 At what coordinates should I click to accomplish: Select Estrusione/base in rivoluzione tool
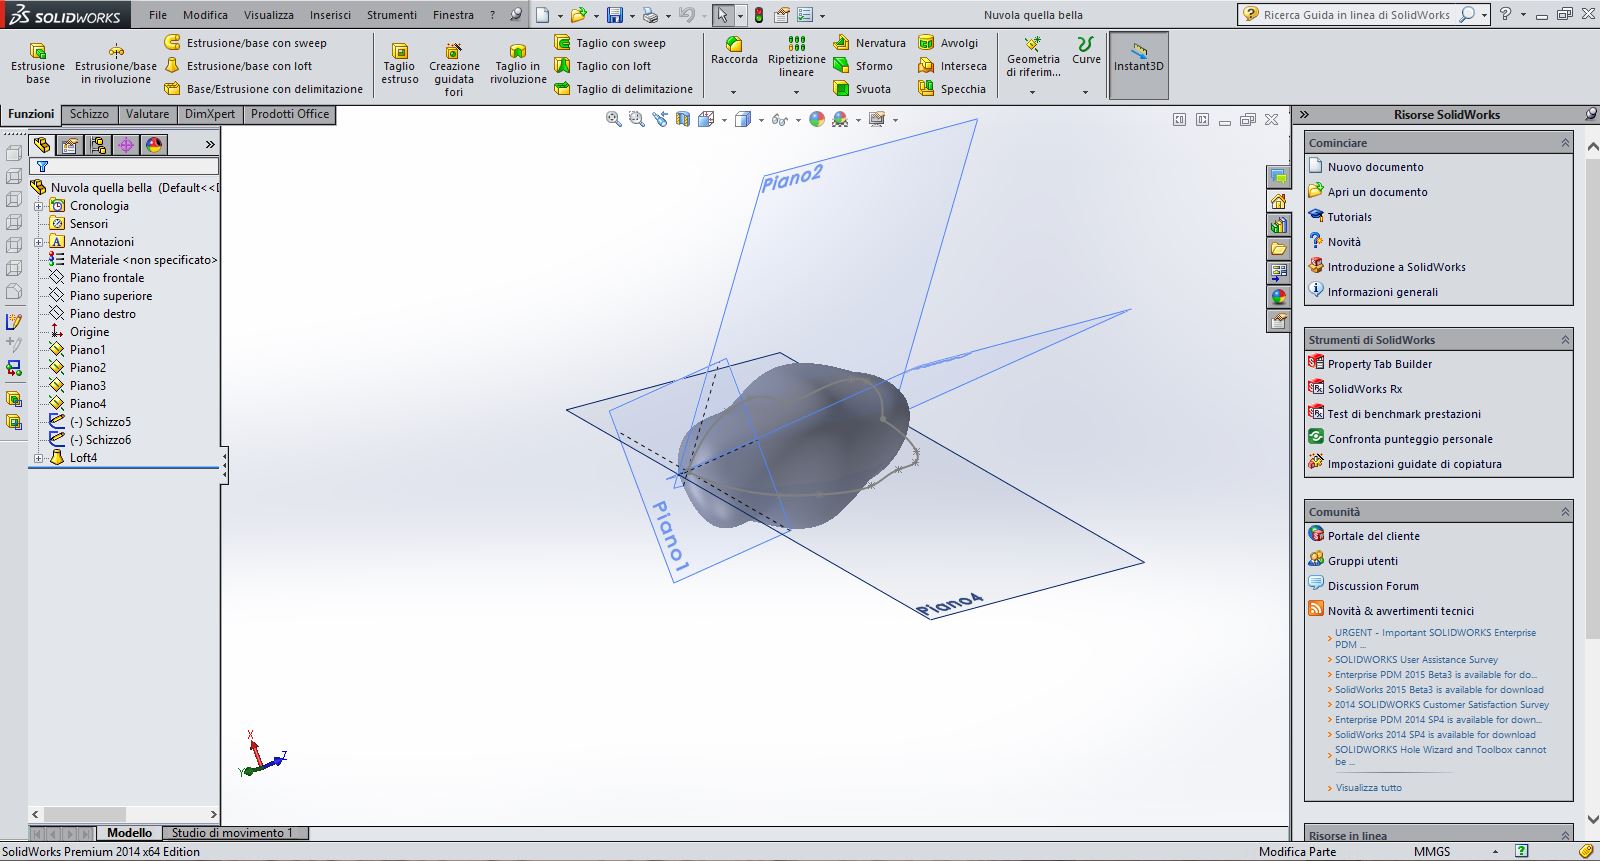[x=116, y=65]
